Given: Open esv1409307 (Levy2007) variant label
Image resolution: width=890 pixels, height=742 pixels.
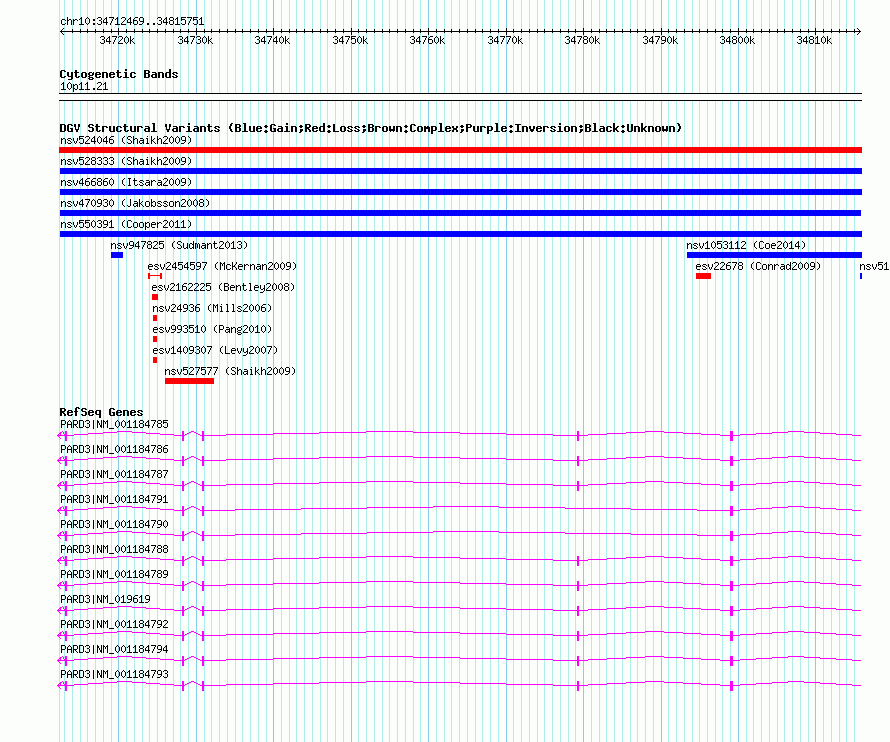Looking at the screenshot, I should (x=215, y=350).
